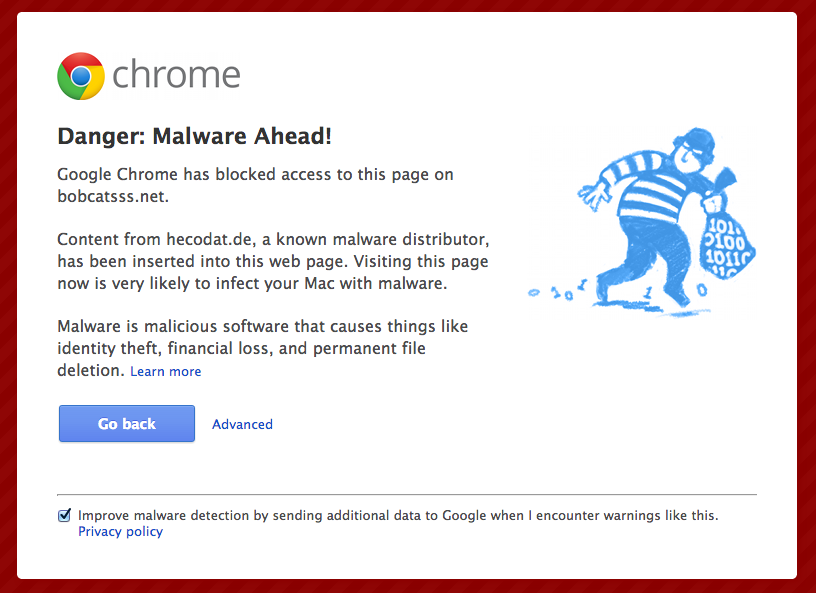Click the bobcatsss.net domain text
The image size is (816, 593).
[112, 196]
